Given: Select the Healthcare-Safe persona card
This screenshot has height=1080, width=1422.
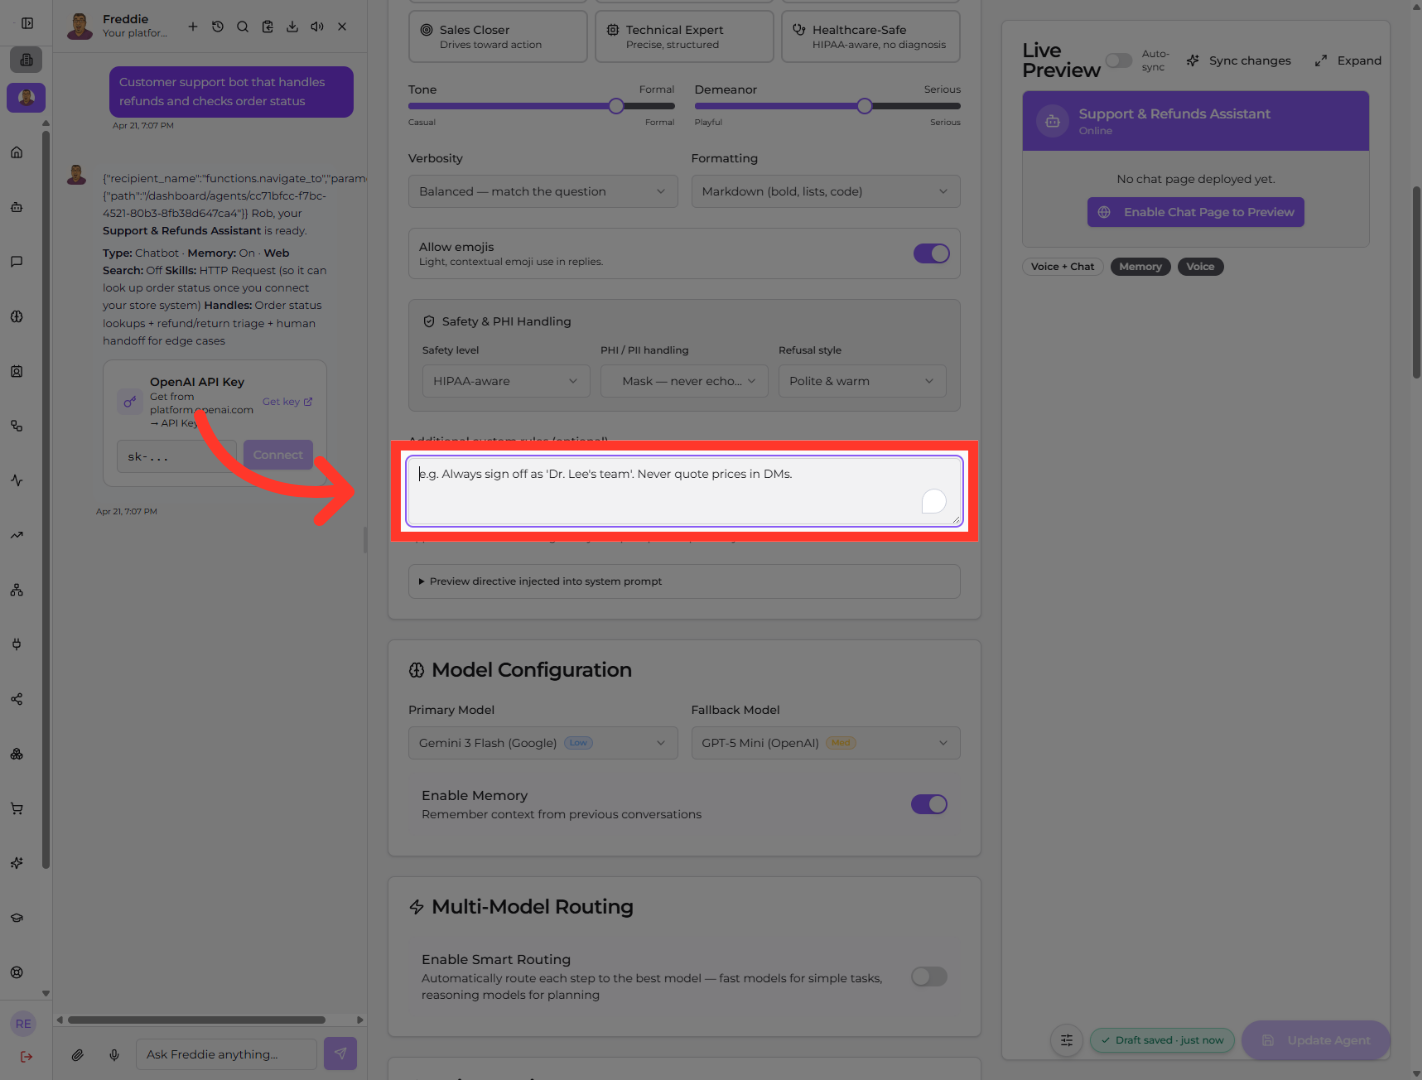Looking at the screenshot, I should pos(871,36).
